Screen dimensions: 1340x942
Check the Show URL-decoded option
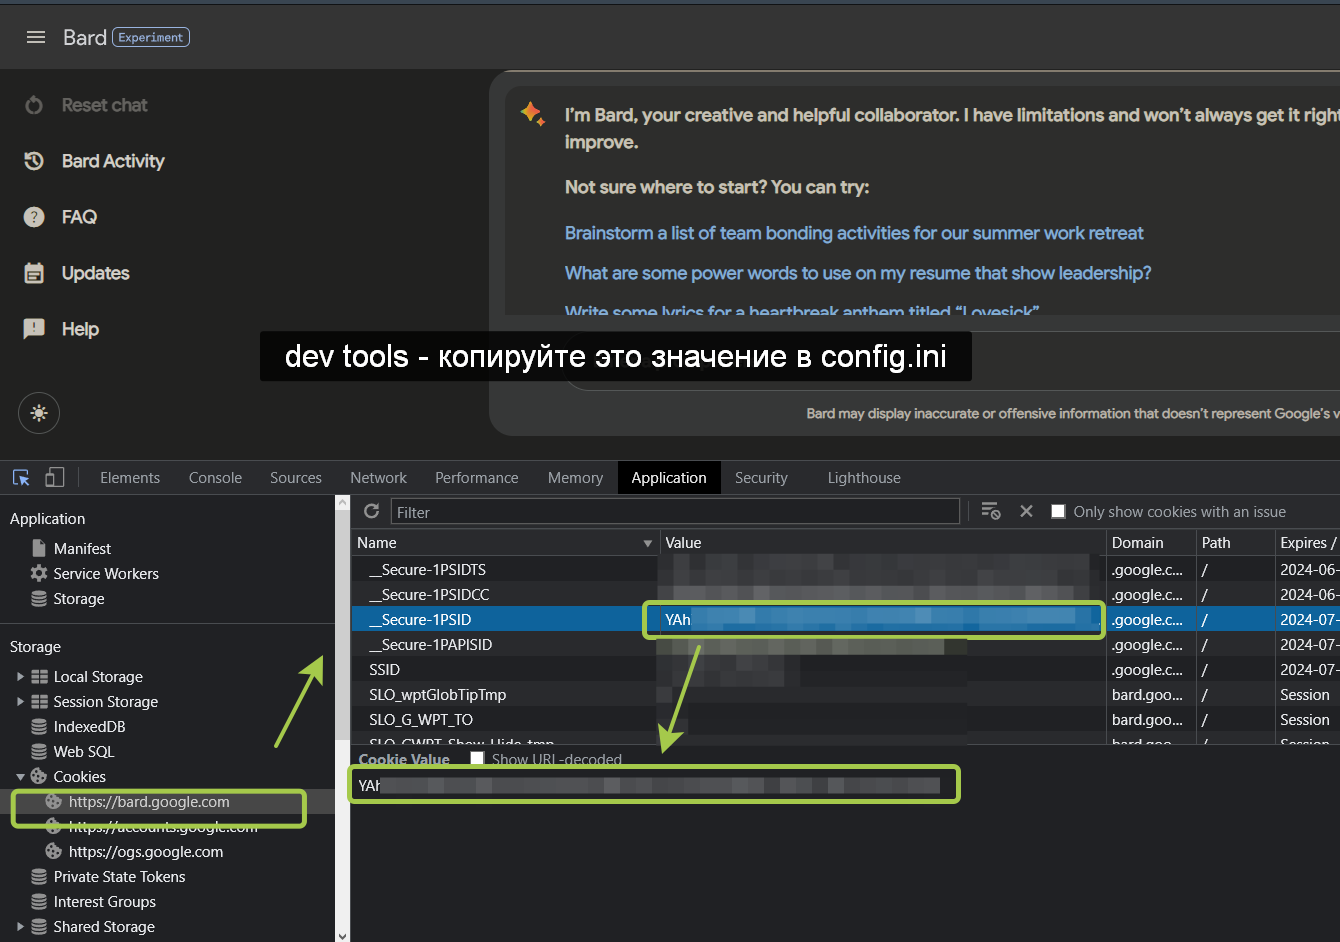point(477,758)
